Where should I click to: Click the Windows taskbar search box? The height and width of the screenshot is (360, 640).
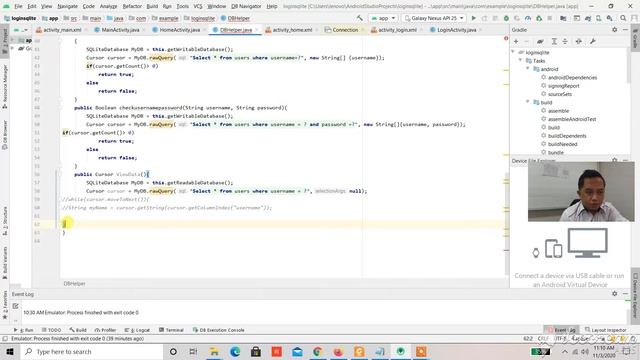(x=92, y=351)
